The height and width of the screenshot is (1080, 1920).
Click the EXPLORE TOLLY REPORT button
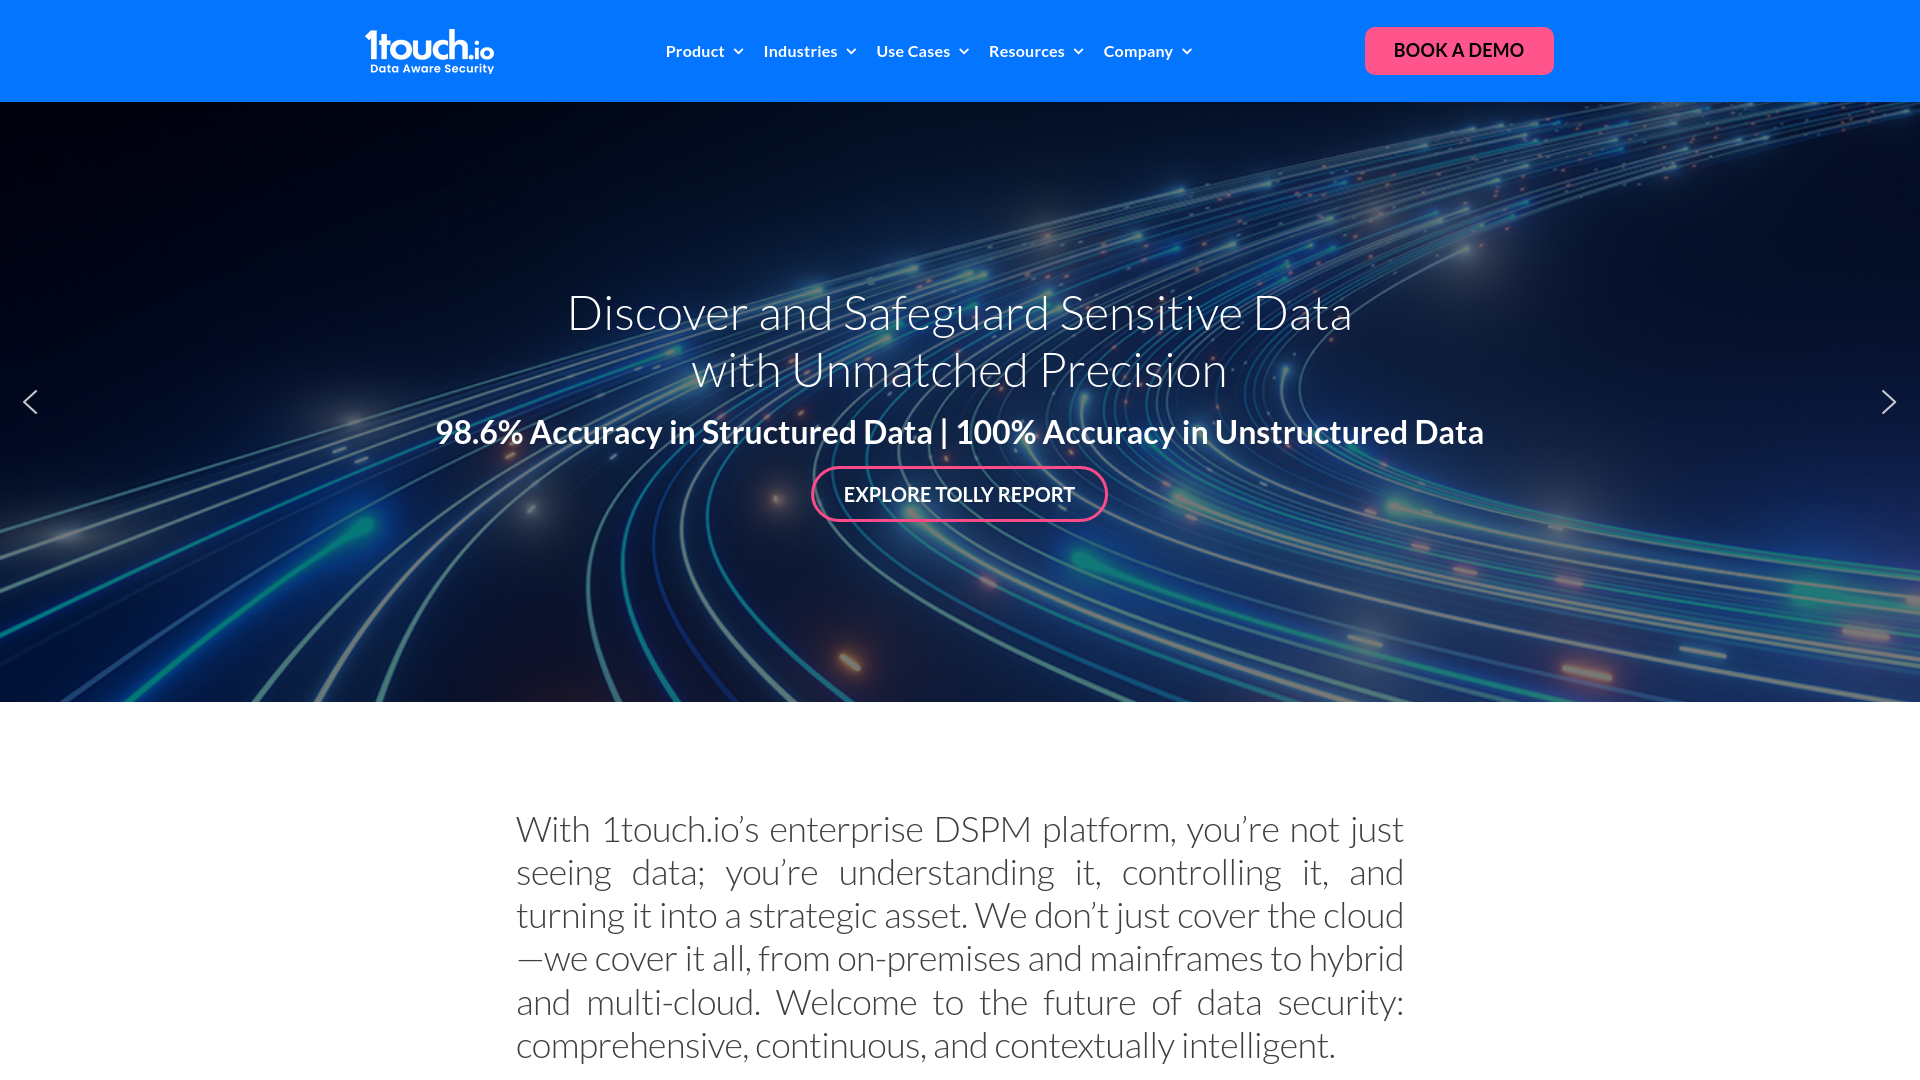click(x=959, y=493)
